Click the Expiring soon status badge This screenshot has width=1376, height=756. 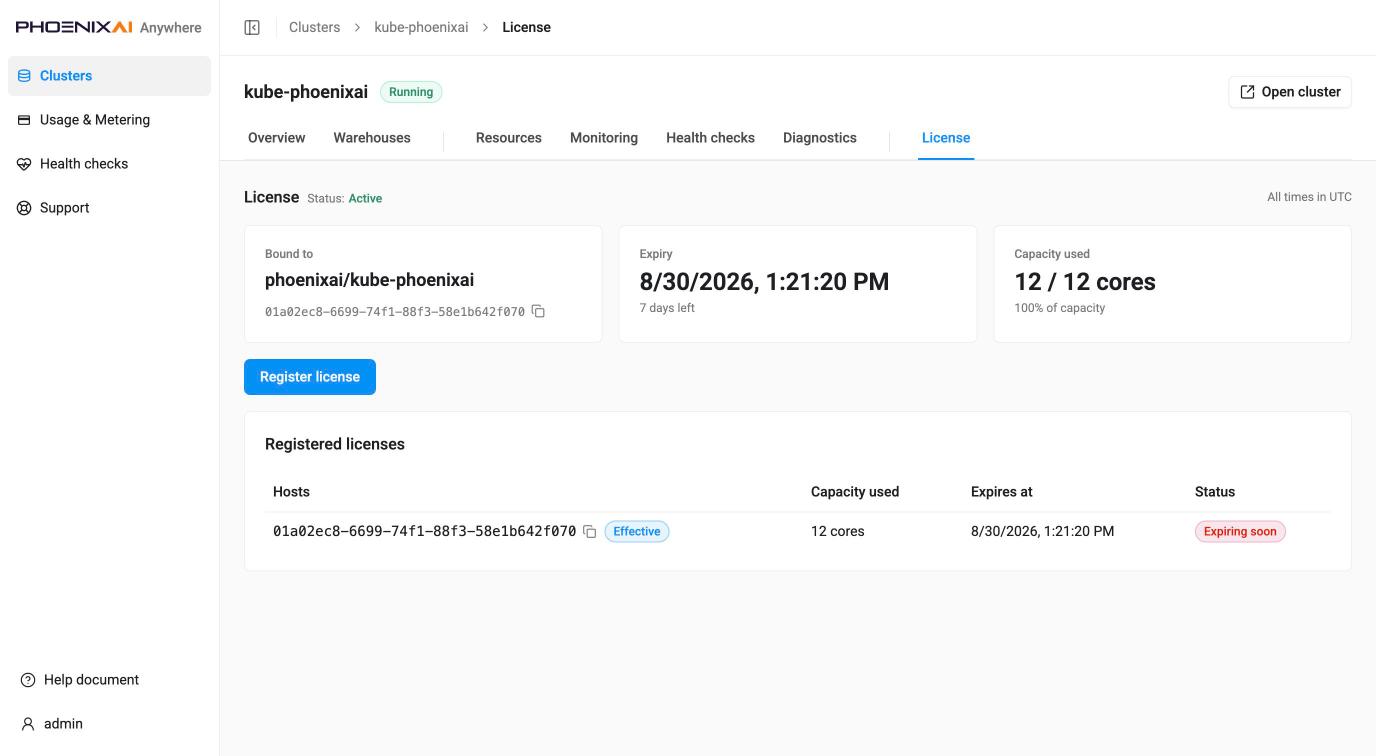[1240, 531]
